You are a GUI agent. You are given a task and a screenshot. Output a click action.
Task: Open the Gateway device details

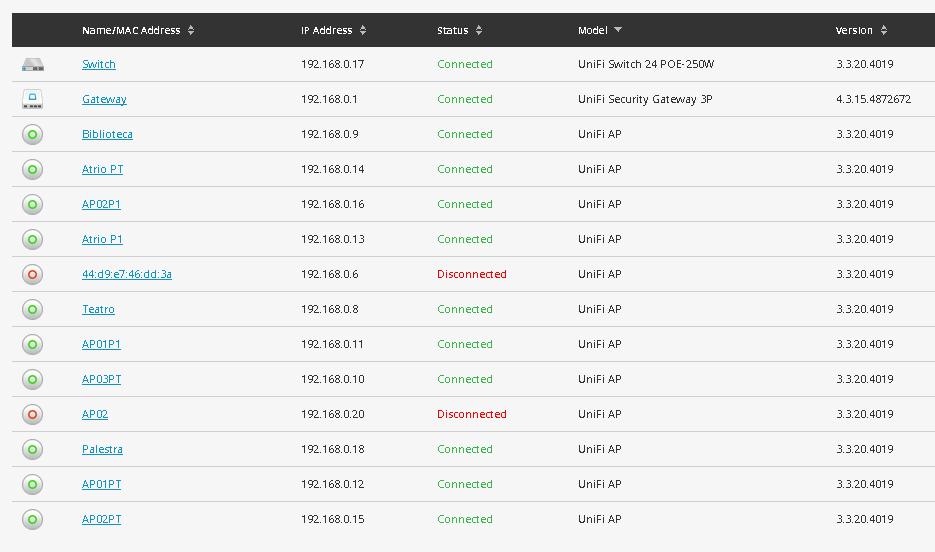click(x=104, y=99)
